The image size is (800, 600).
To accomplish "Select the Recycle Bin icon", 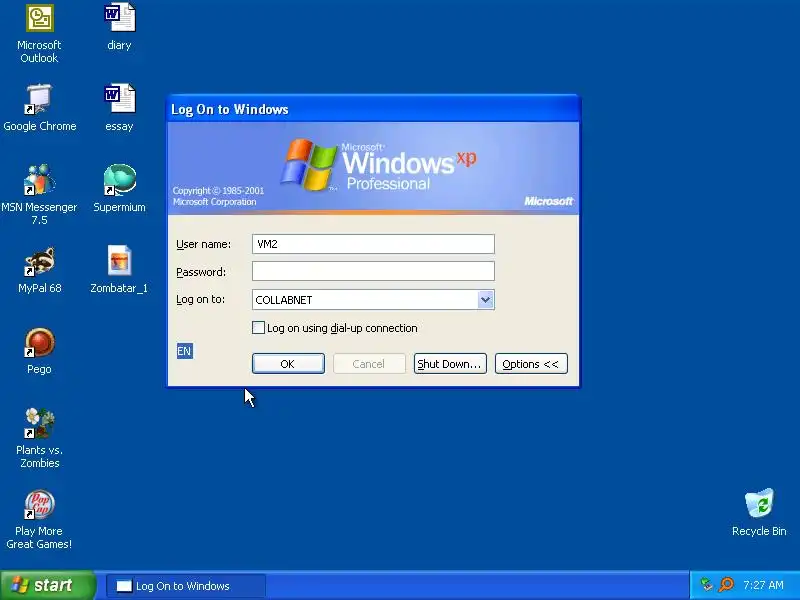I will tap(759, 504).
